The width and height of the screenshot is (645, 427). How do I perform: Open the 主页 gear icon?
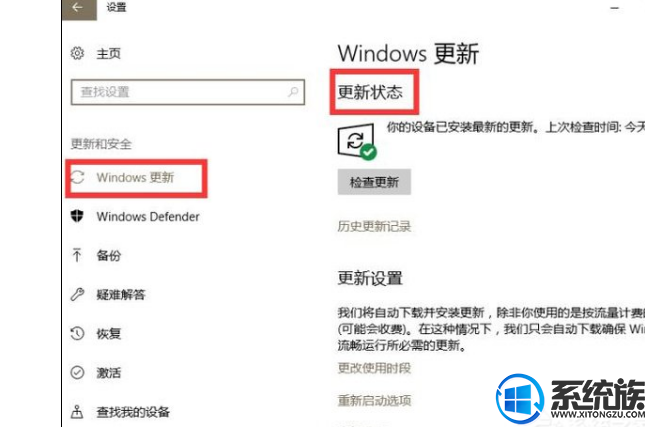77,53
